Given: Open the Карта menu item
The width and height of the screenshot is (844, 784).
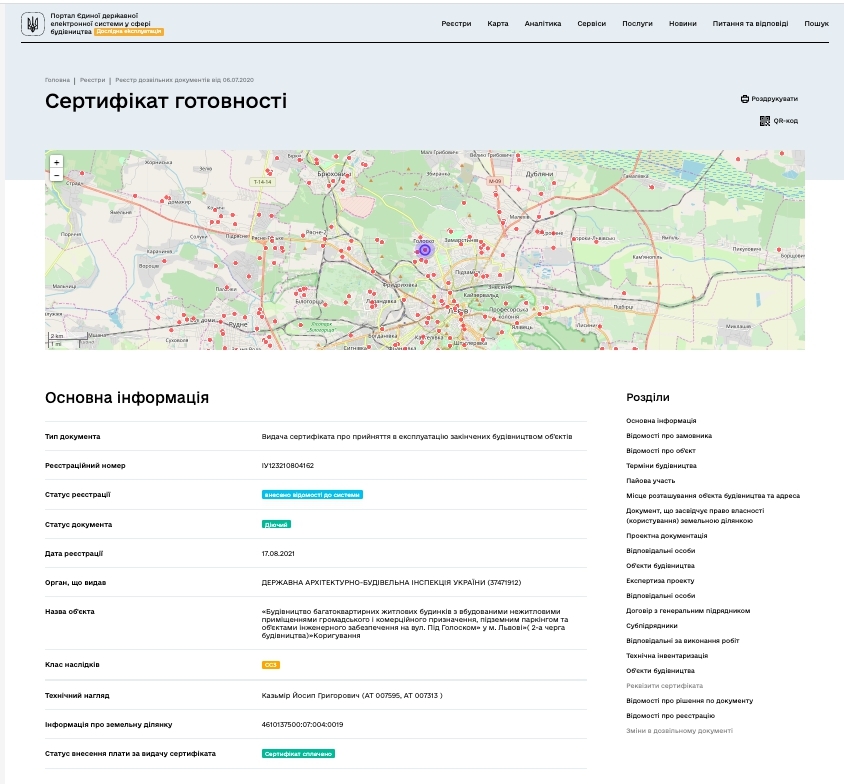Looking at the screenshot, I should [498, 24].
